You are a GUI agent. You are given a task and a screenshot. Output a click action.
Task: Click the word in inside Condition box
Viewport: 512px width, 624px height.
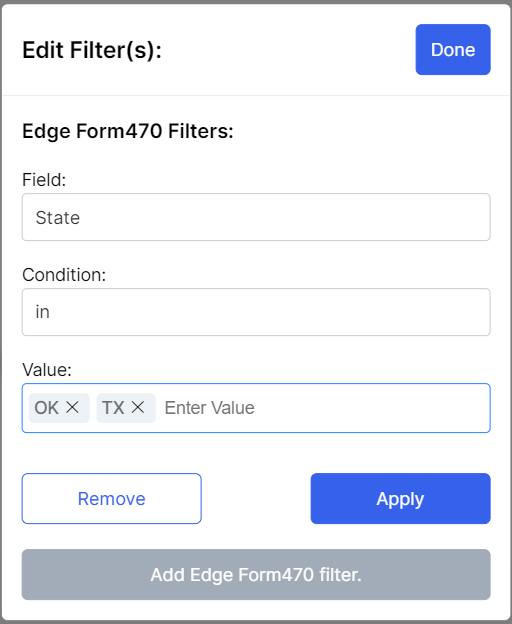click(43, 312)
